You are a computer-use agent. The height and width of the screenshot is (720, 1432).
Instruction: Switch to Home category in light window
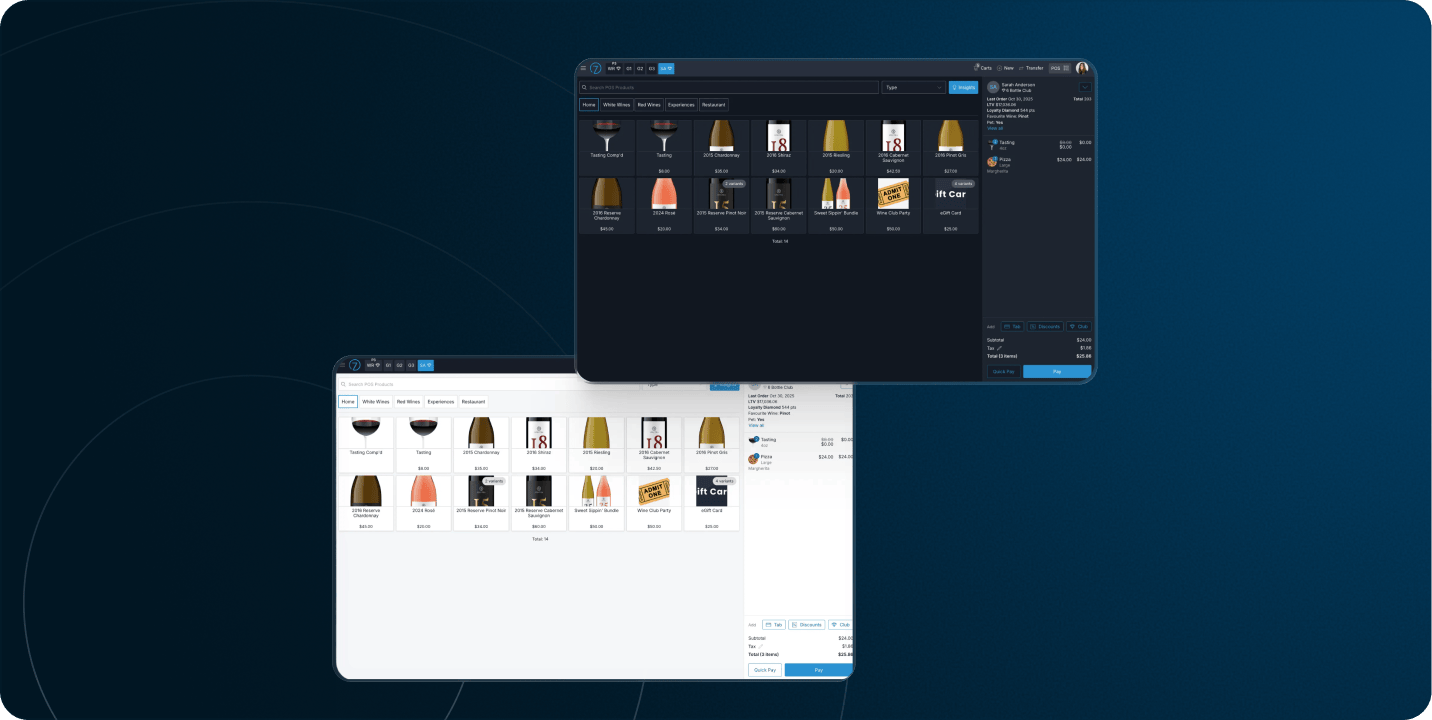[x=348, y=401]
